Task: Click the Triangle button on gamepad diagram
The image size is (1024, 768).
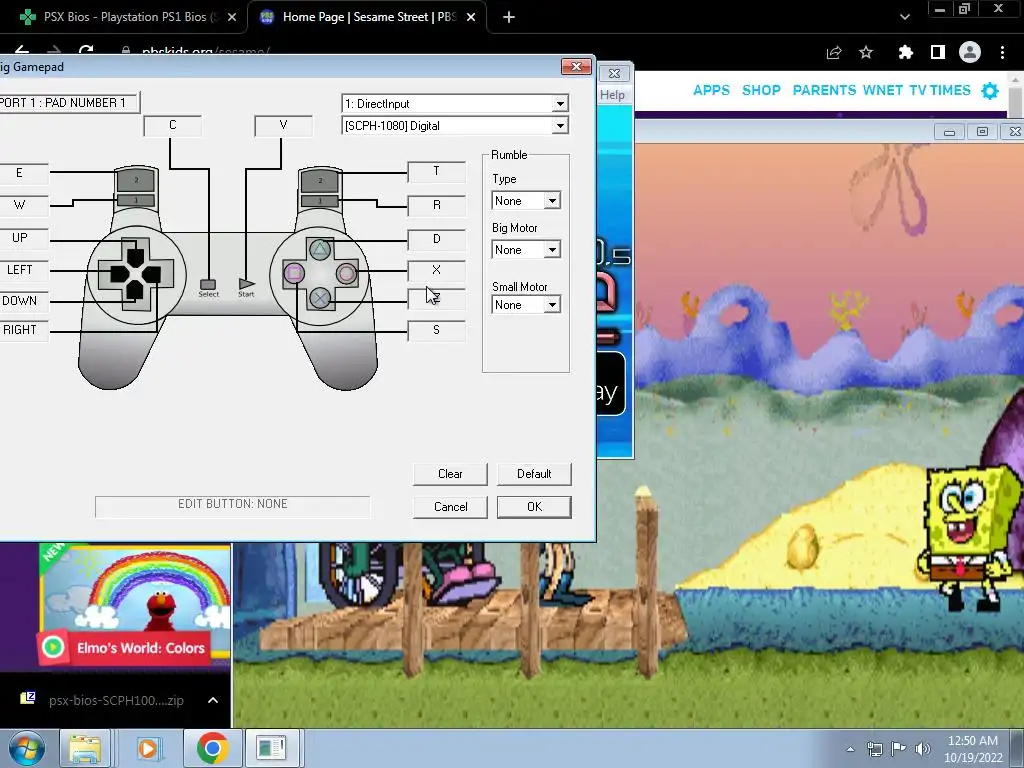Action: (320, 249)
